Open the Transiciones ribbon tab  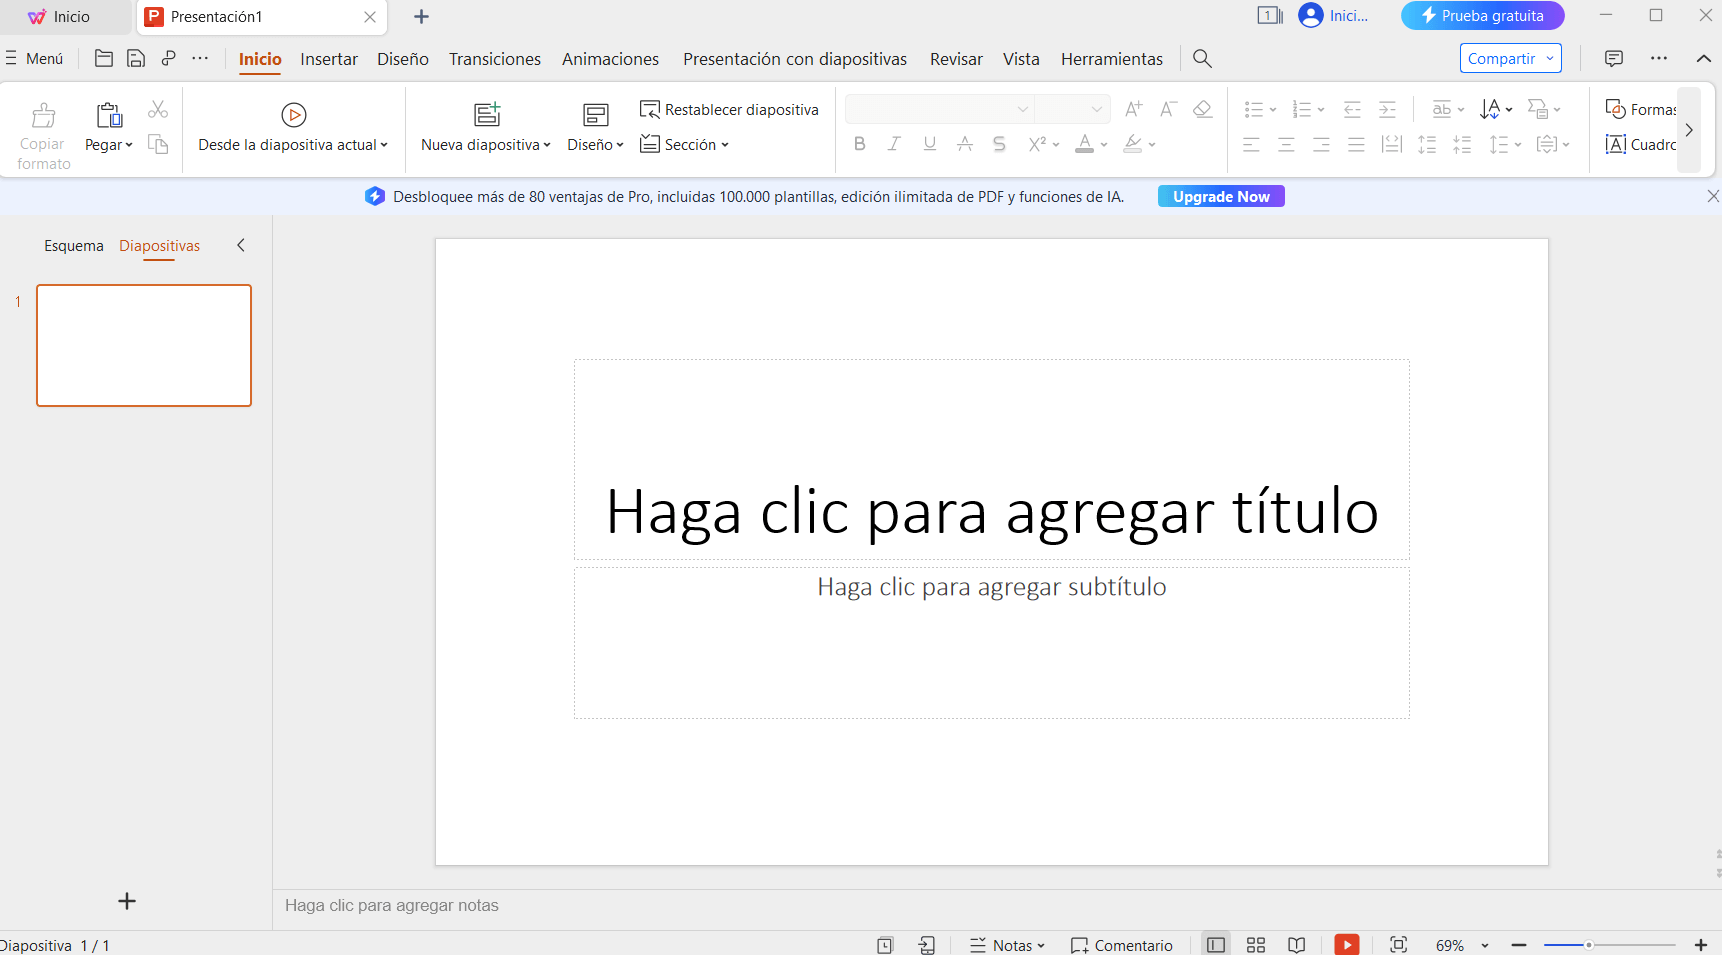[x=494, y=59]
